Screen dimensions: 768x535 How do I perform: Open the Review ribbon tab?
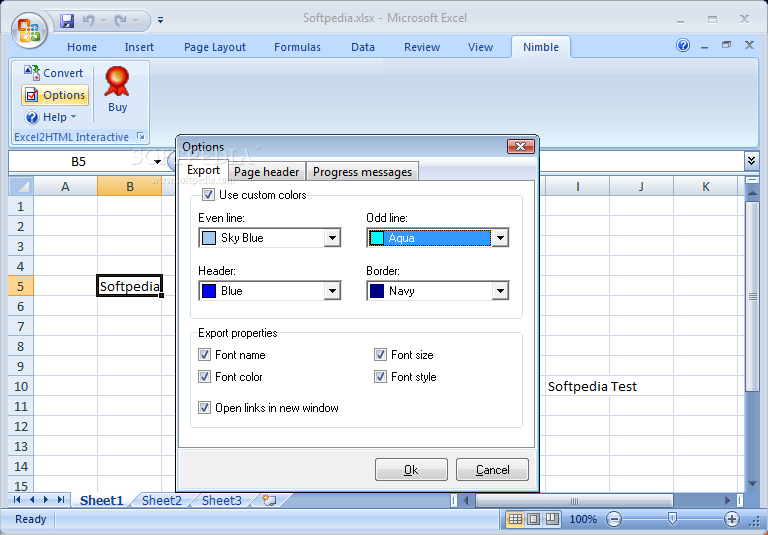click(x=422, y=47)
